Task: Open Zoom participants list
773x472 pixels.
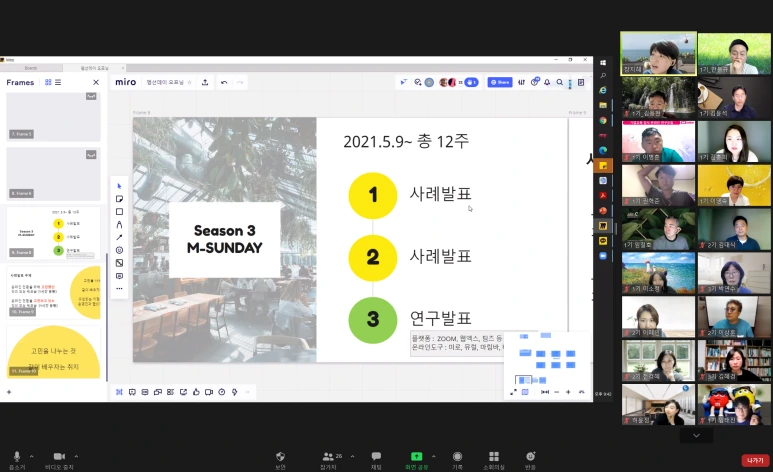Action: 328,460
